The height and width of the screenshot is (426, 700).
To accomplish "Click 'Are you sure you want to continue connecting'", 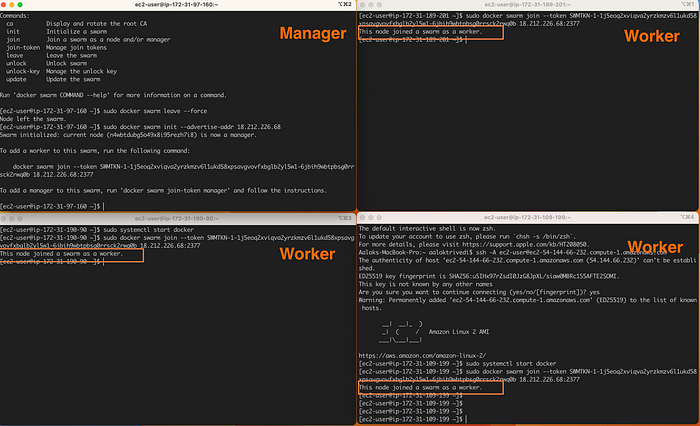I will [479, 292].
